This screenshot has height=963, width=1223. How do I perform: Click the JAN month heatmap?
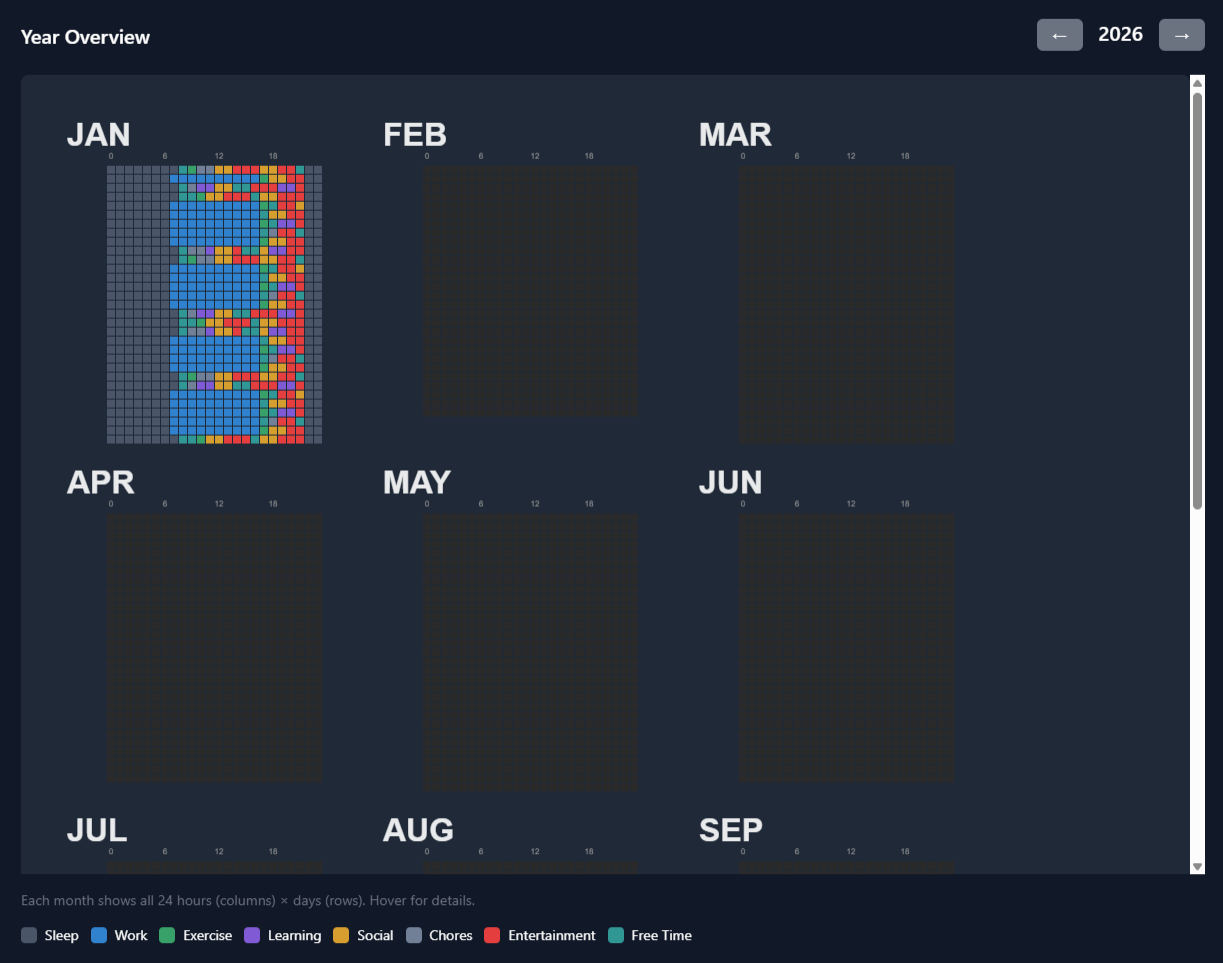coord(212,303)
